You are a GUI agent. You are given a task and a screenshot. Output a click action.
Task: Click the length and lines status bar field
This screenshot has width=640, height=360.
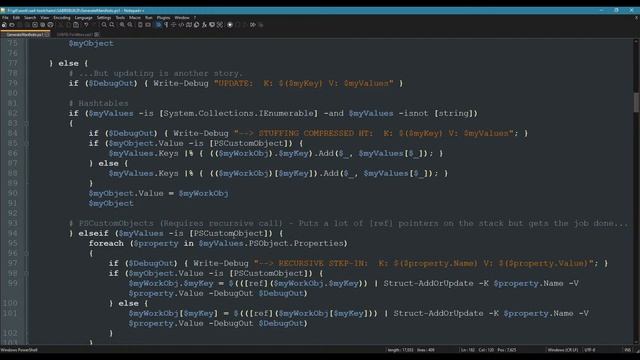[411, 350]
